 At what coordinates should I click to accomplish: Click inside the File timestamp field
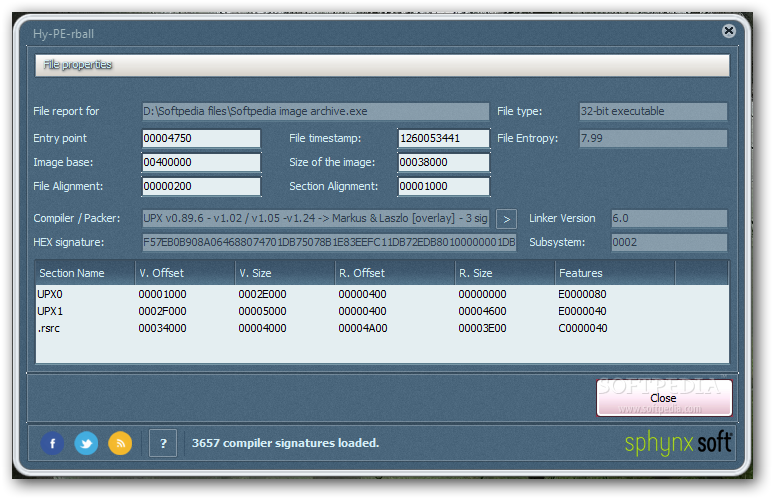(x=444, y=138)
